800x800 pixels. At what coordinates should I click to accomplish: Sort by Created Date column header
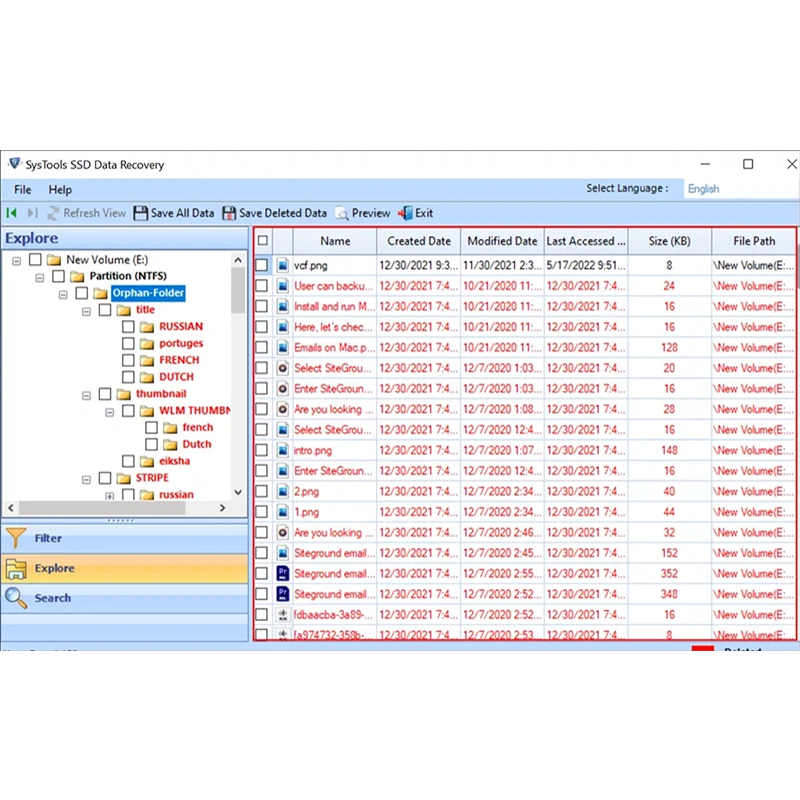(x=419, y=241)
